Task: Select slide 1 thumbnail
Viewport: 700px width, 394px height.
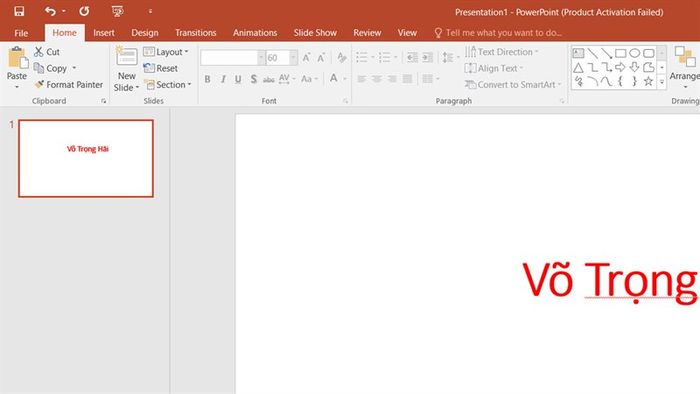Action: (86, 158)
